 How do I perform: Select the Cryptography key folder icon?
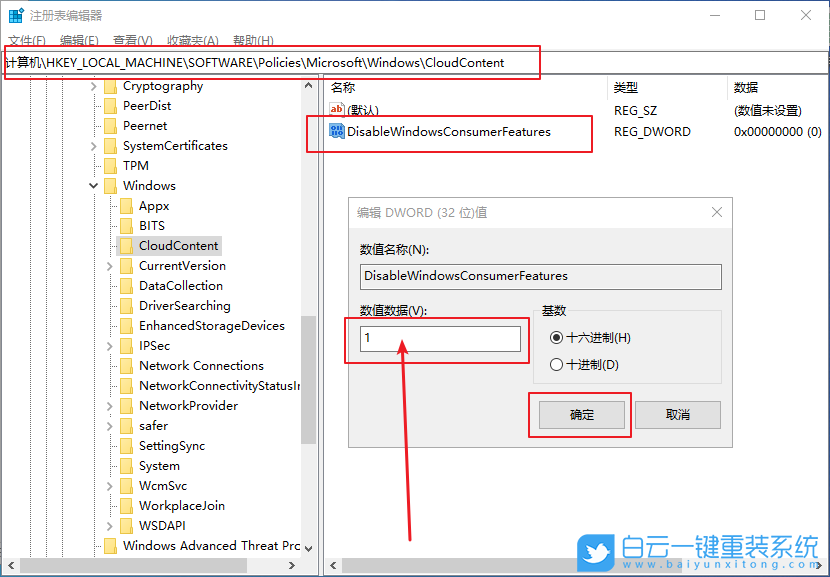tap(112, 85)
